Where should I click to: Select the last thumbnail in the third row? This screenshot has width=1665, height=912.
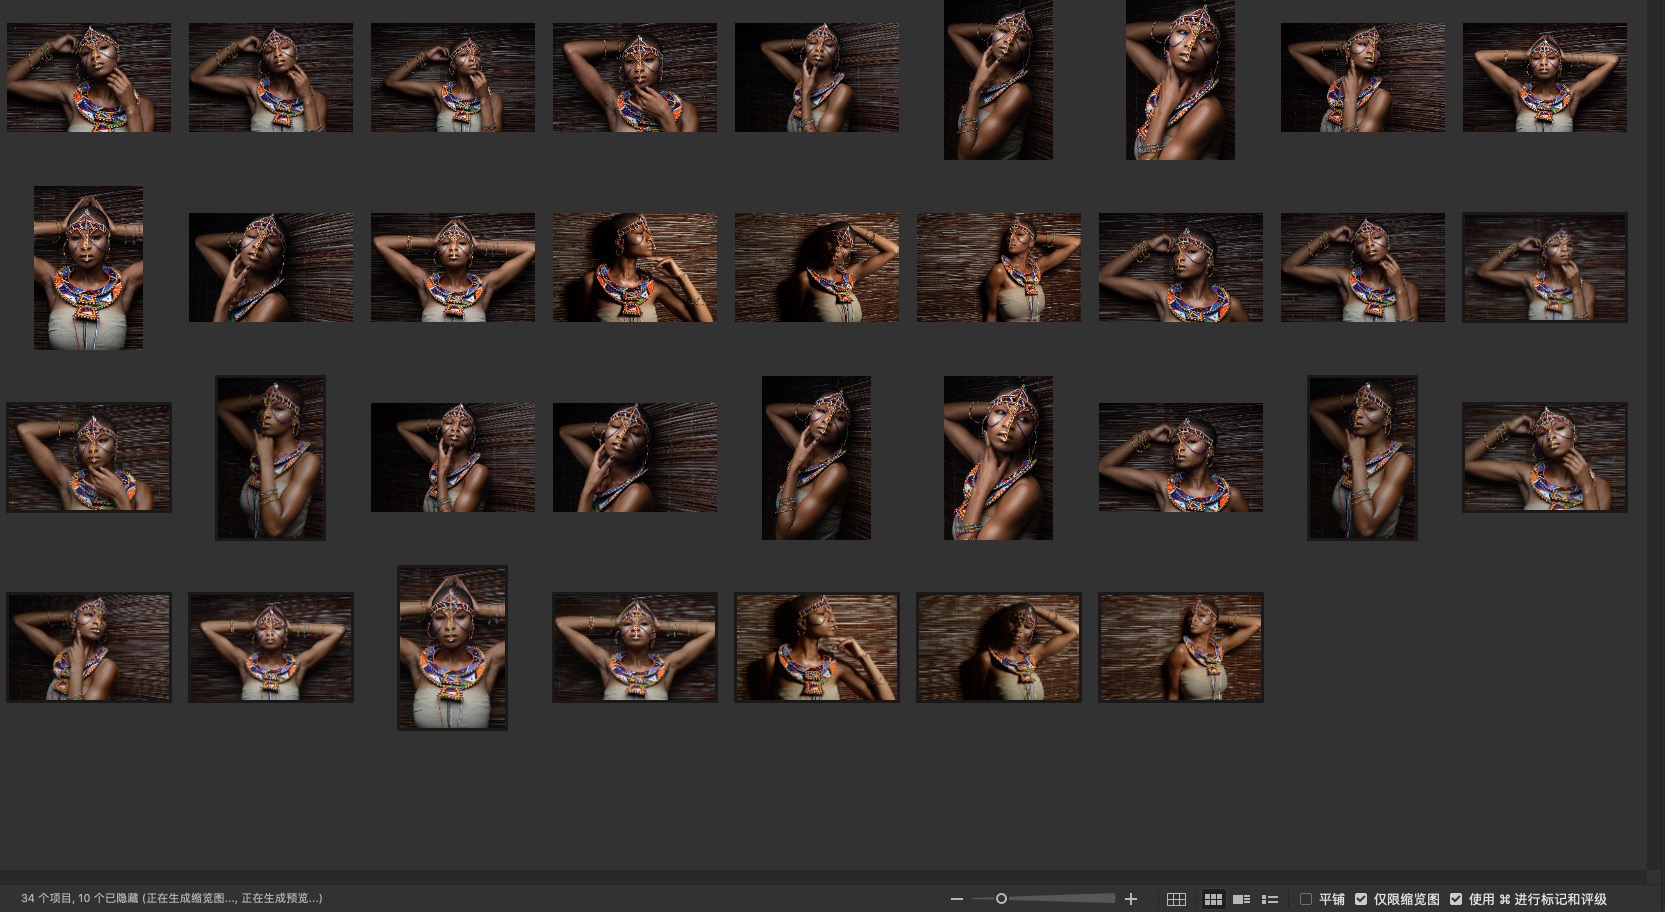pyautogui.click(x=1544, y=457)
